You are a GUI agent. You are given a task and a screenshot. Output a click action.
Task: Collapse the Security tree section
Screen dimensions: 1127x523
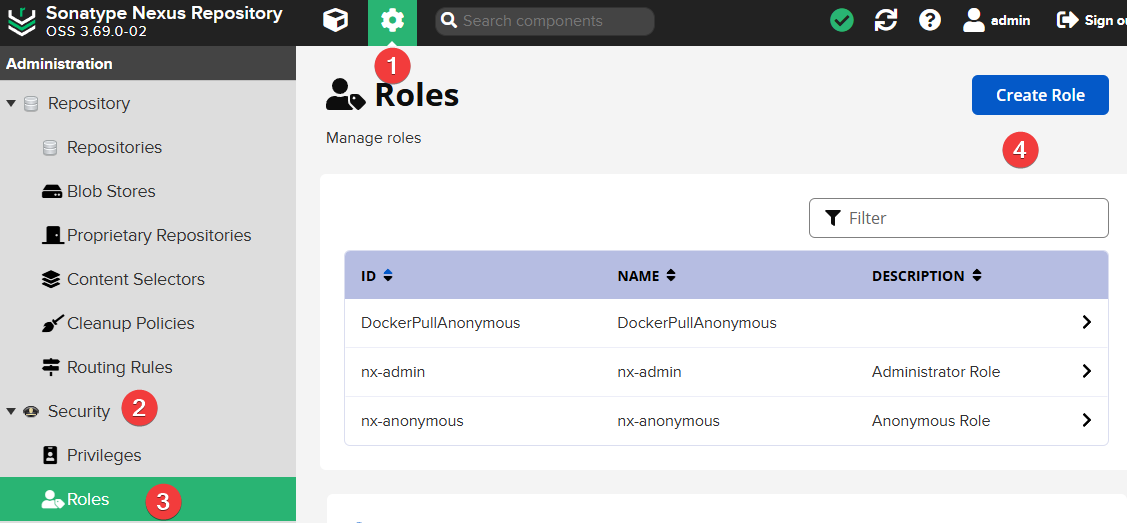pos(11,412)
